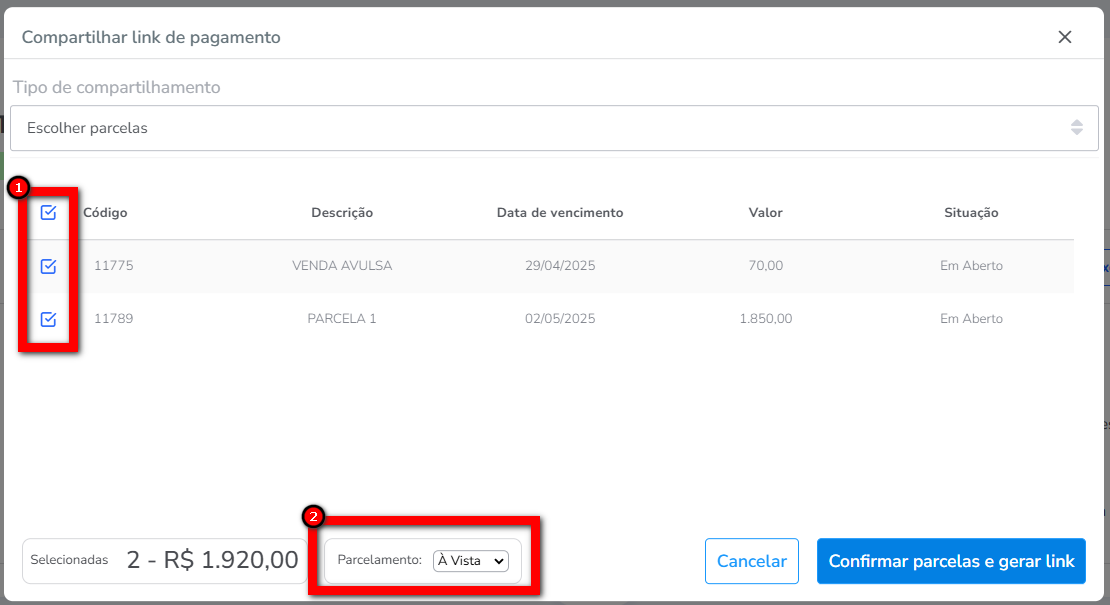1110x605 pixels.
Task: Click the Data de vencimento column header
Action: point(560,213)
